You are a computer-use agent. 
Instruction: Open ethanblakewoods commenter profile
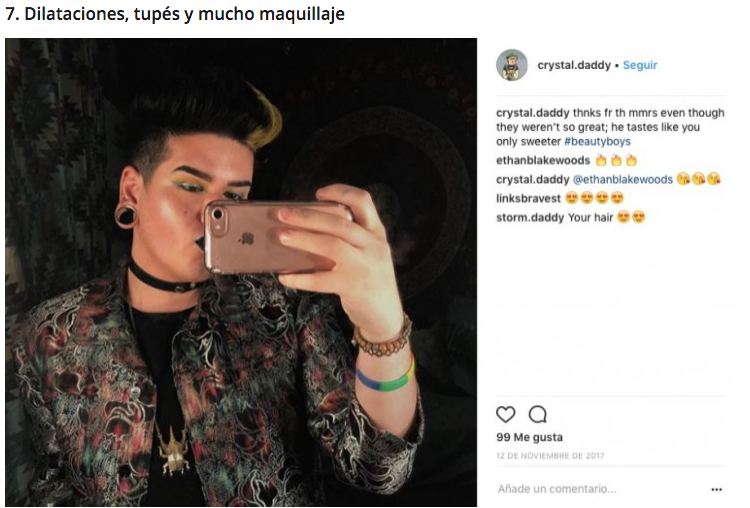tap(543, 160)
